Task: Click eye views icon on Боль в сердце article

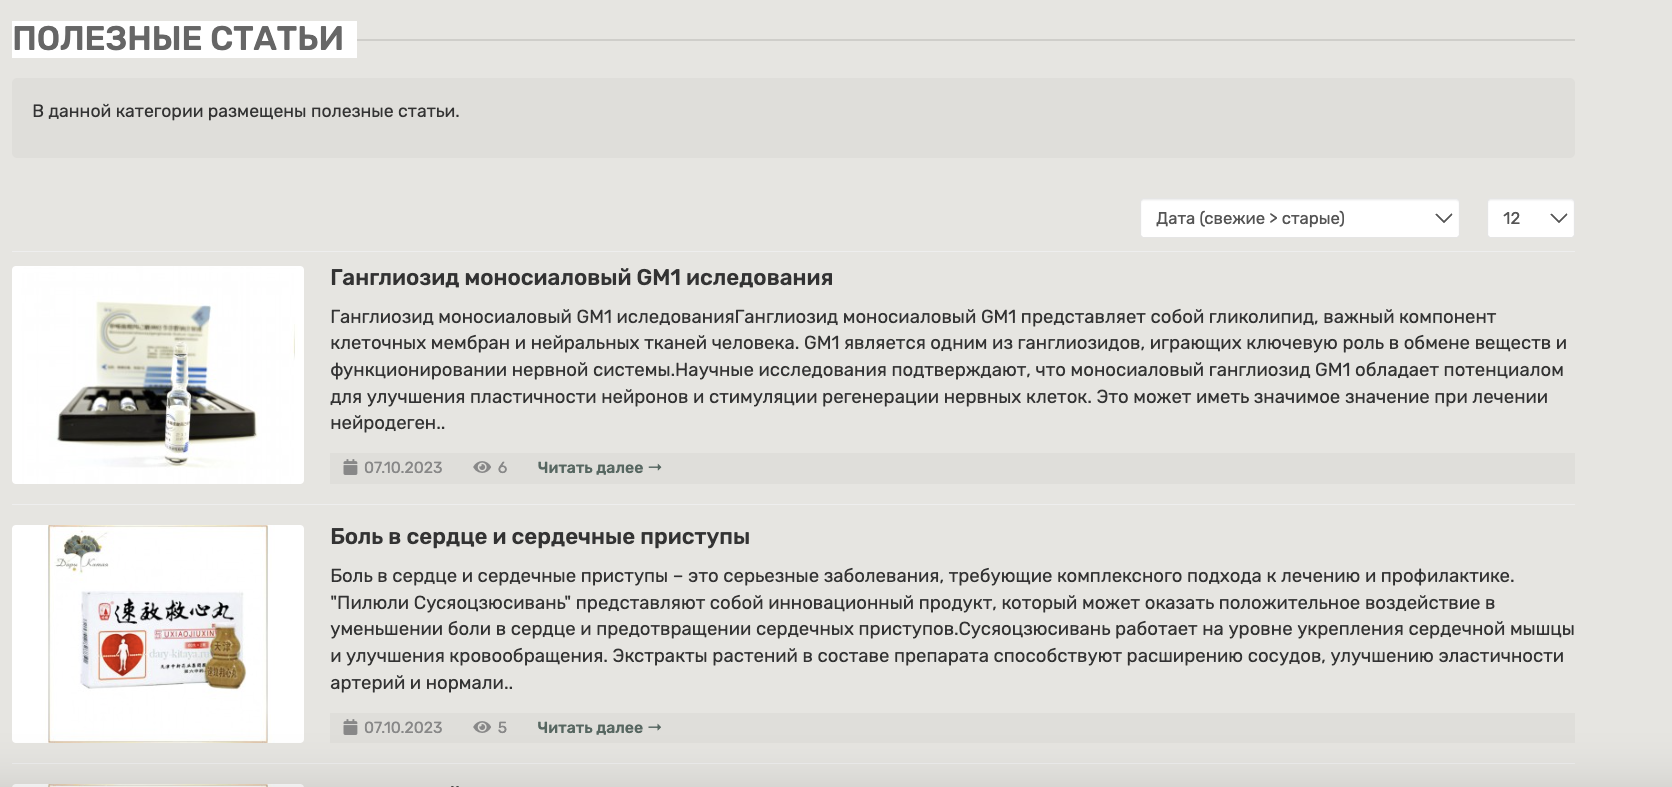Action: [x=482, y=727]
